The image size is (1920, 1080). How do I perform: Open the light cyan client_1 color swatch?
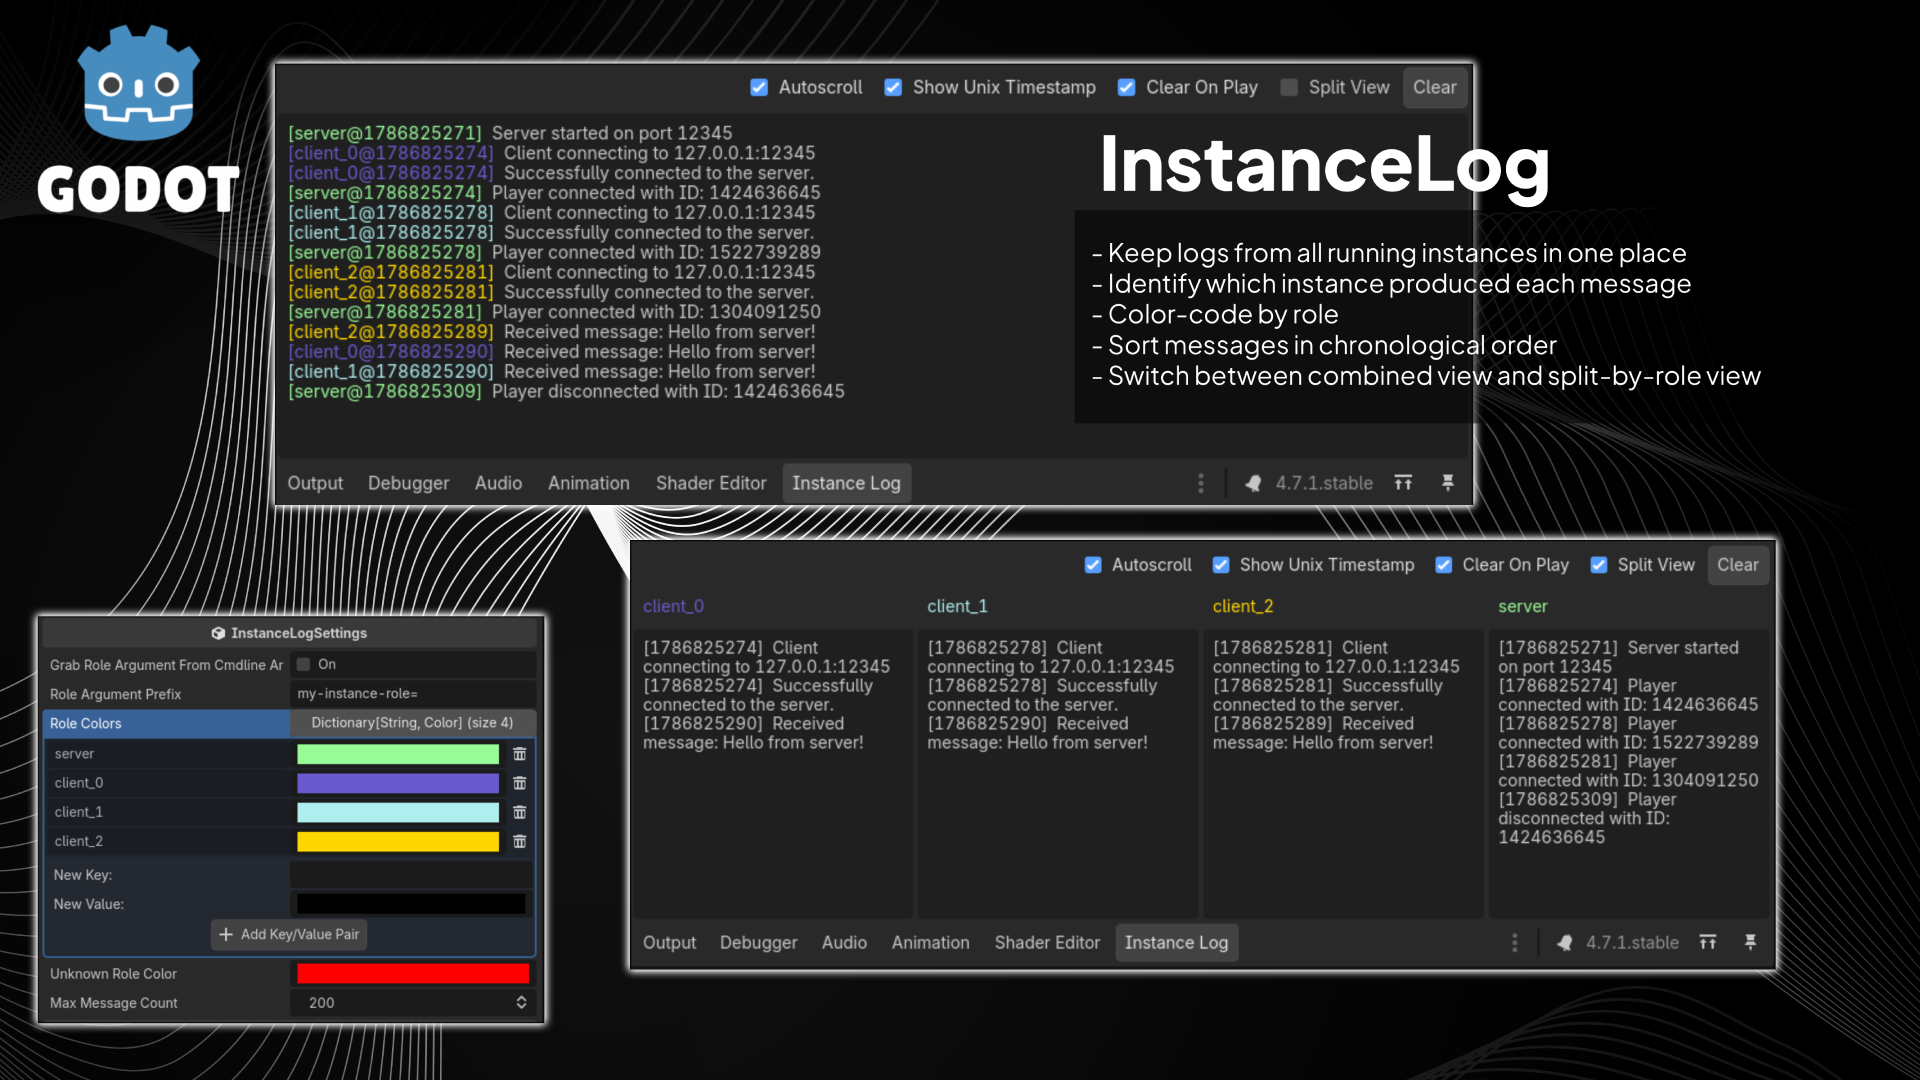[398, 812]
